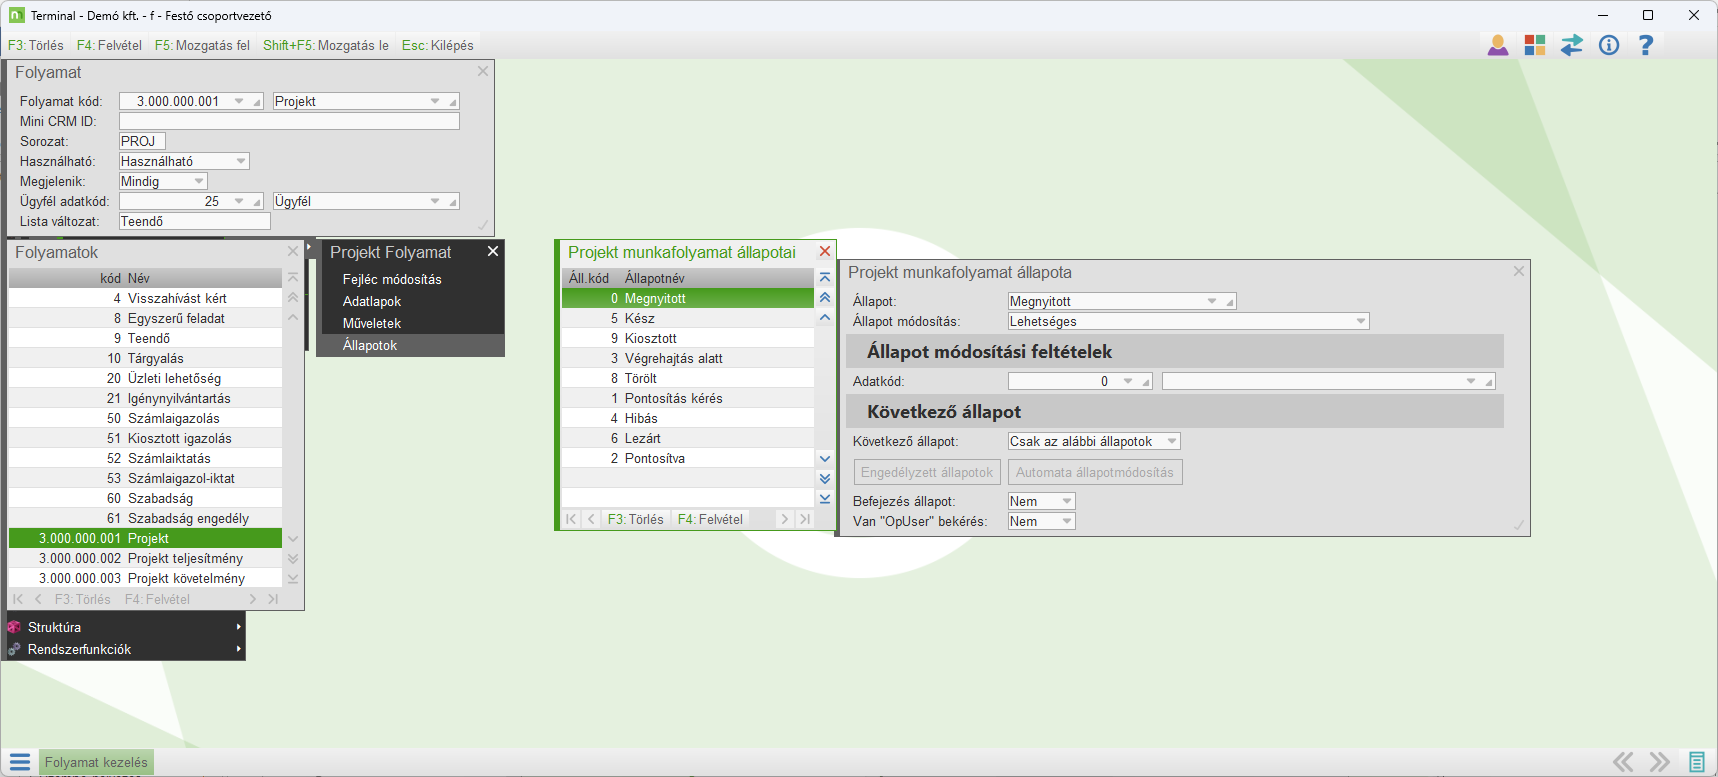Jump to bottom in állapotai list
This screenshot has width=1718, height=777.
(x=825, y=499)
